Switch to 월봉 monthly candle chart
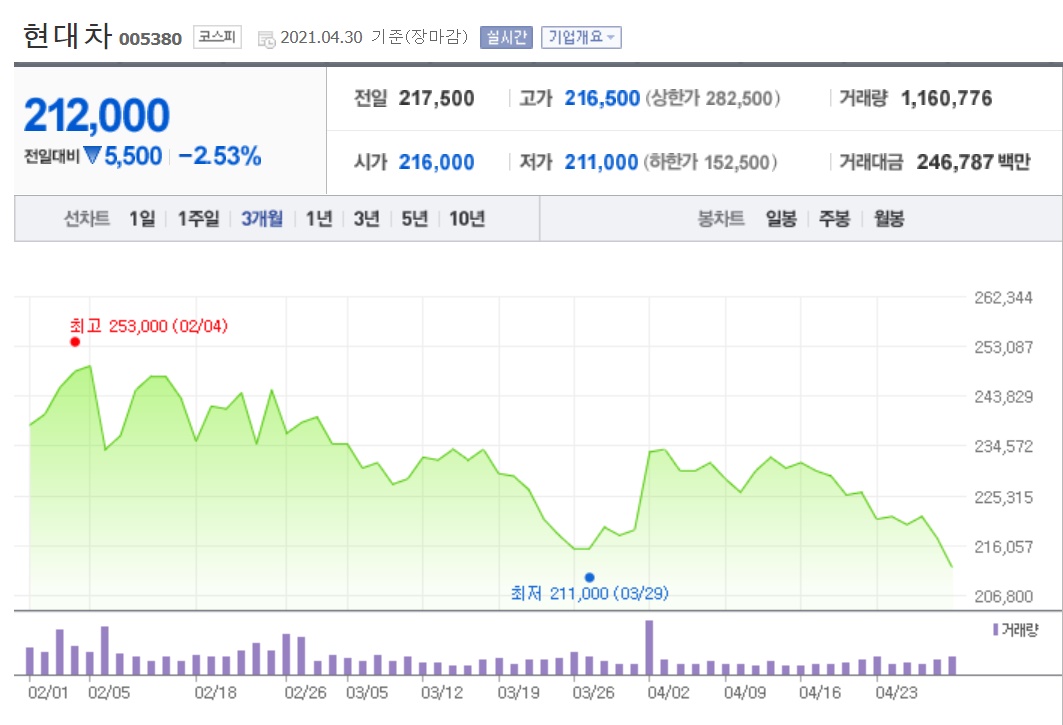Viewport: 1063px width, 725px height. [889, 218]
